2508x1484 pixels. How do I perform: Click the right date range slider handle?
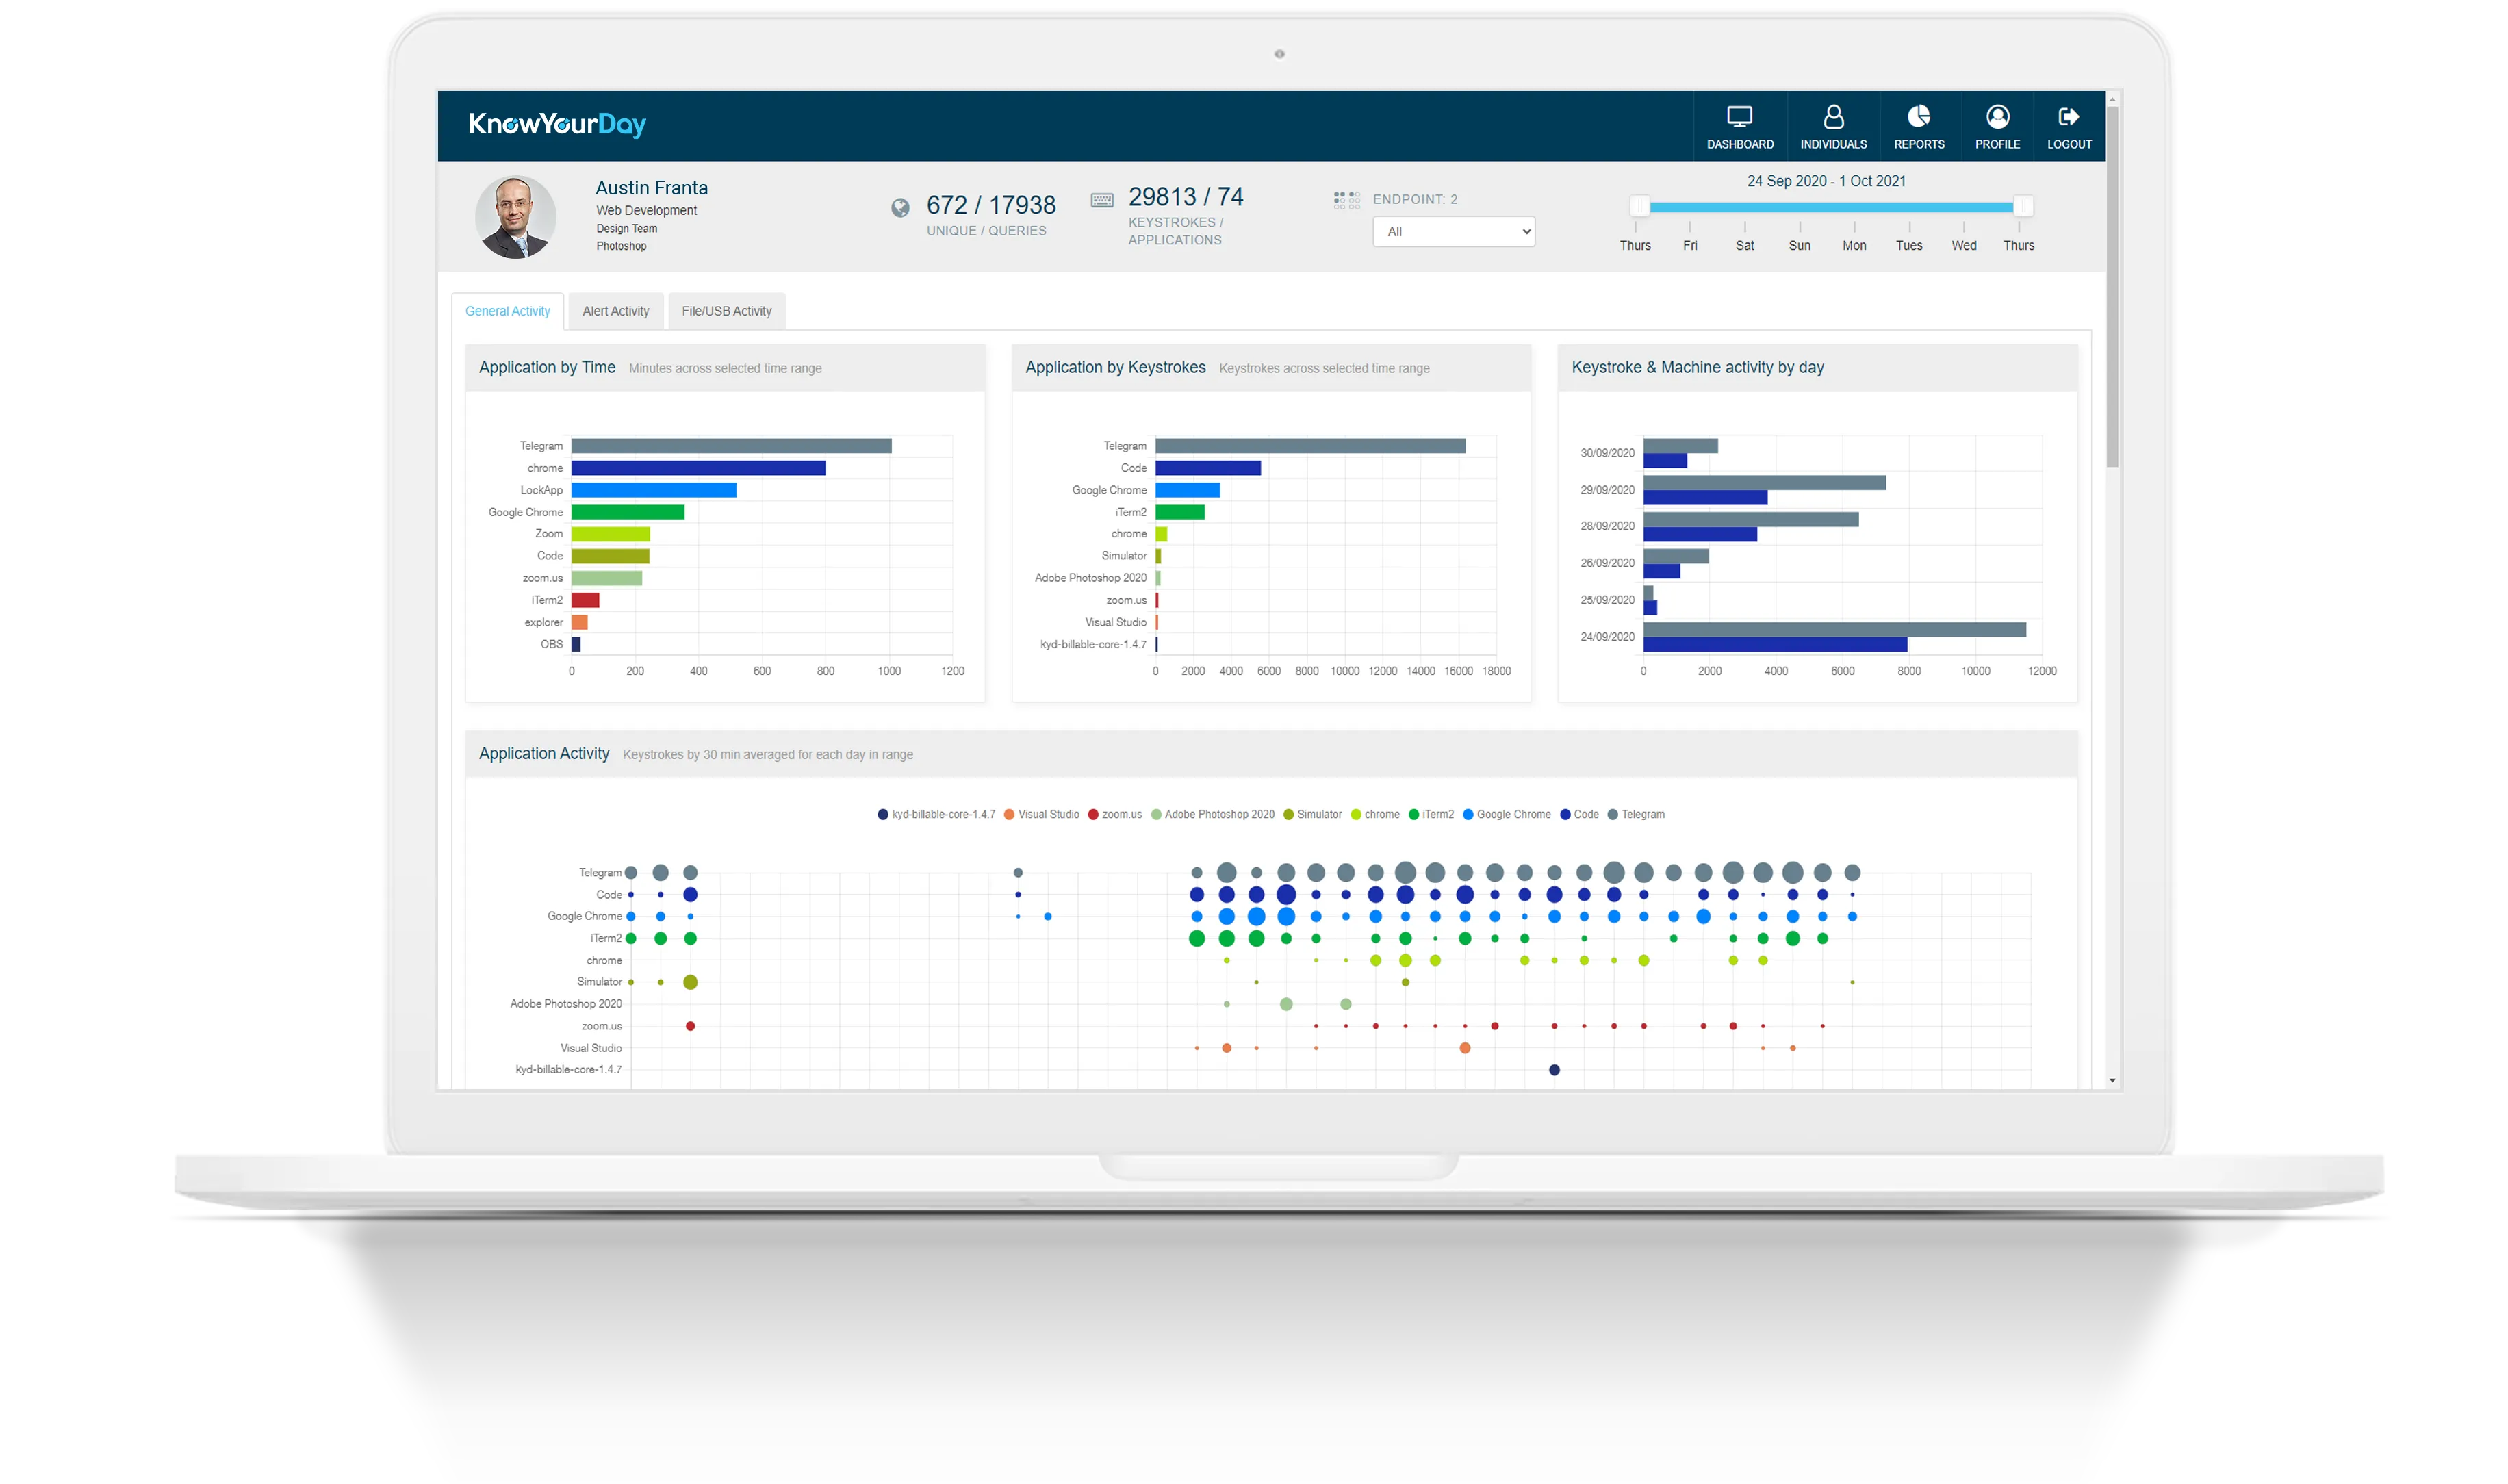(x=2023, y=206)
